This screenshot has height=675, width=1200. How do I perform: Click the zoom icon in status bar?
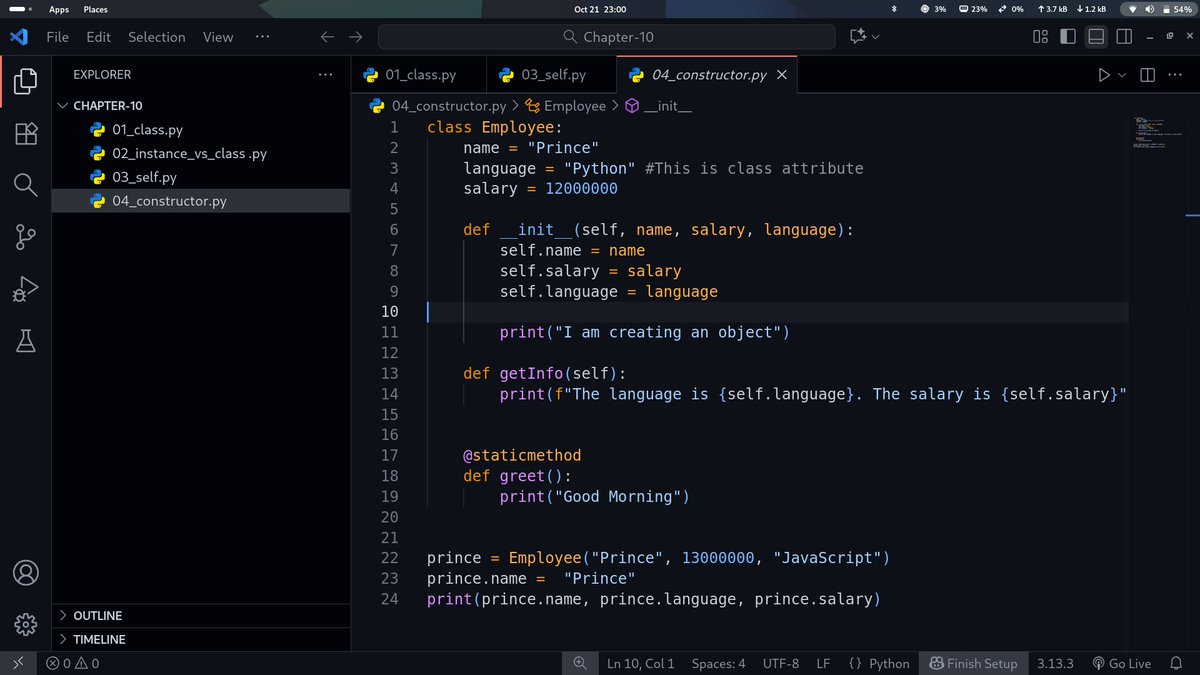point(579,663)
